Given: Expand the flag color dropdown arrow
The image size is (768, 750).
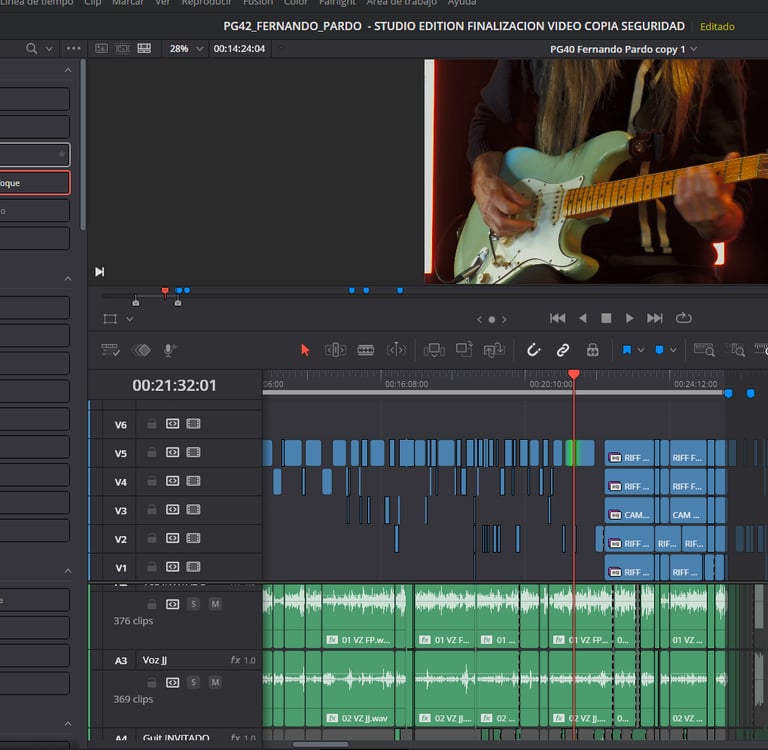Looking at the screenshot, I should (x=641, y=350).
